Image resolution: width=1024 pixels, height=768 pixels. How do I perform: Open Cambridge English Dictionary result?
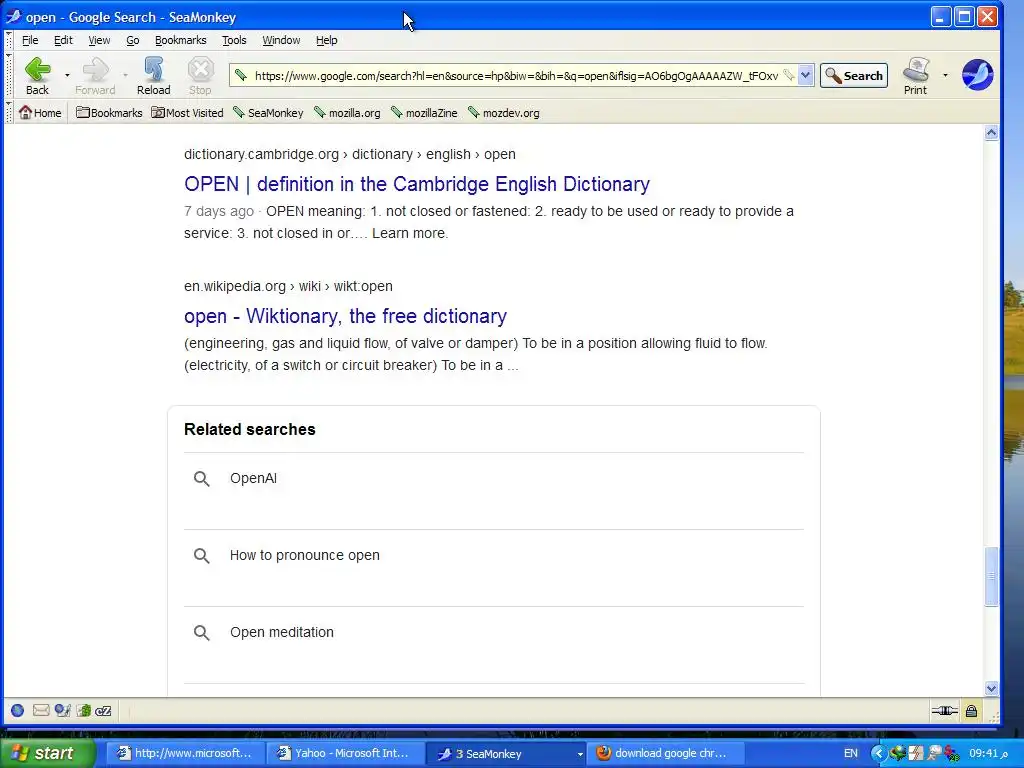tap(417, 184)
